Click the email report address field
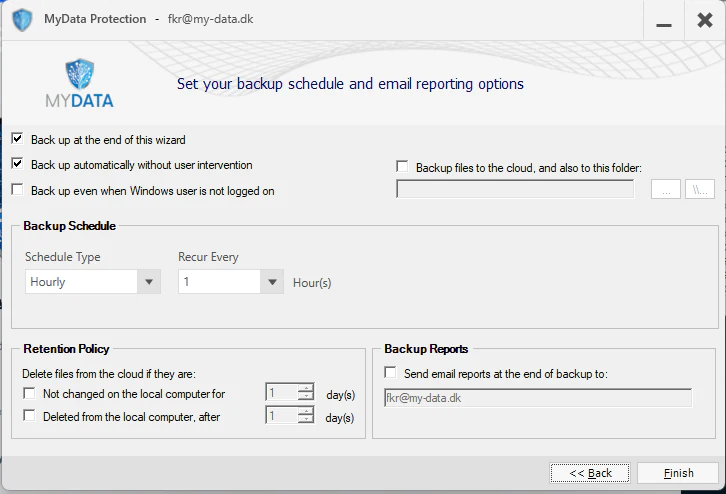The image size is (726, 494). (x=538, y=398)
